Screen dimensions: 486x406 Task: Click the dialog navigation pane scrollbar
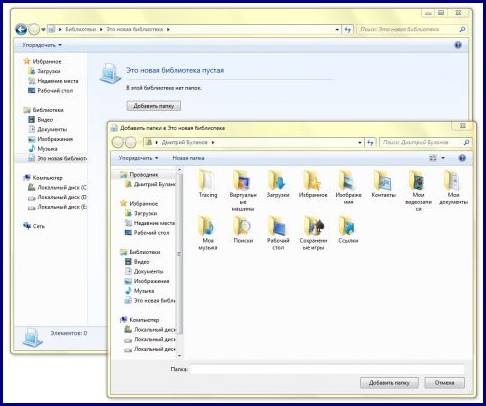[x=179, y=253]
